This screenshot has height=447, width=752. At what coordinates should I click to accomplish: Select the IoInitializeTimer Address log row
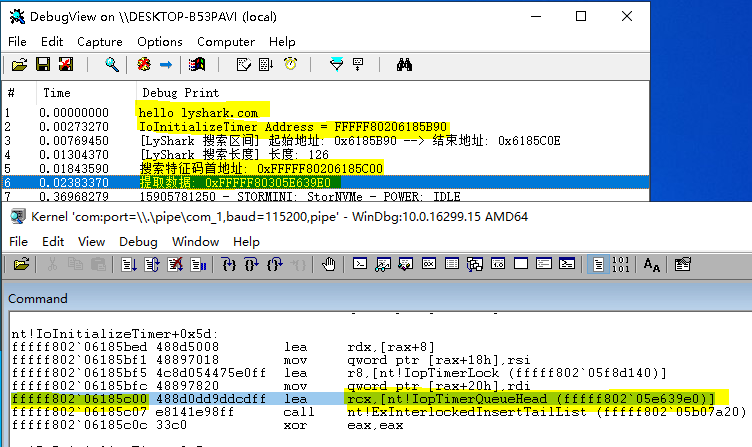point(326,127)
